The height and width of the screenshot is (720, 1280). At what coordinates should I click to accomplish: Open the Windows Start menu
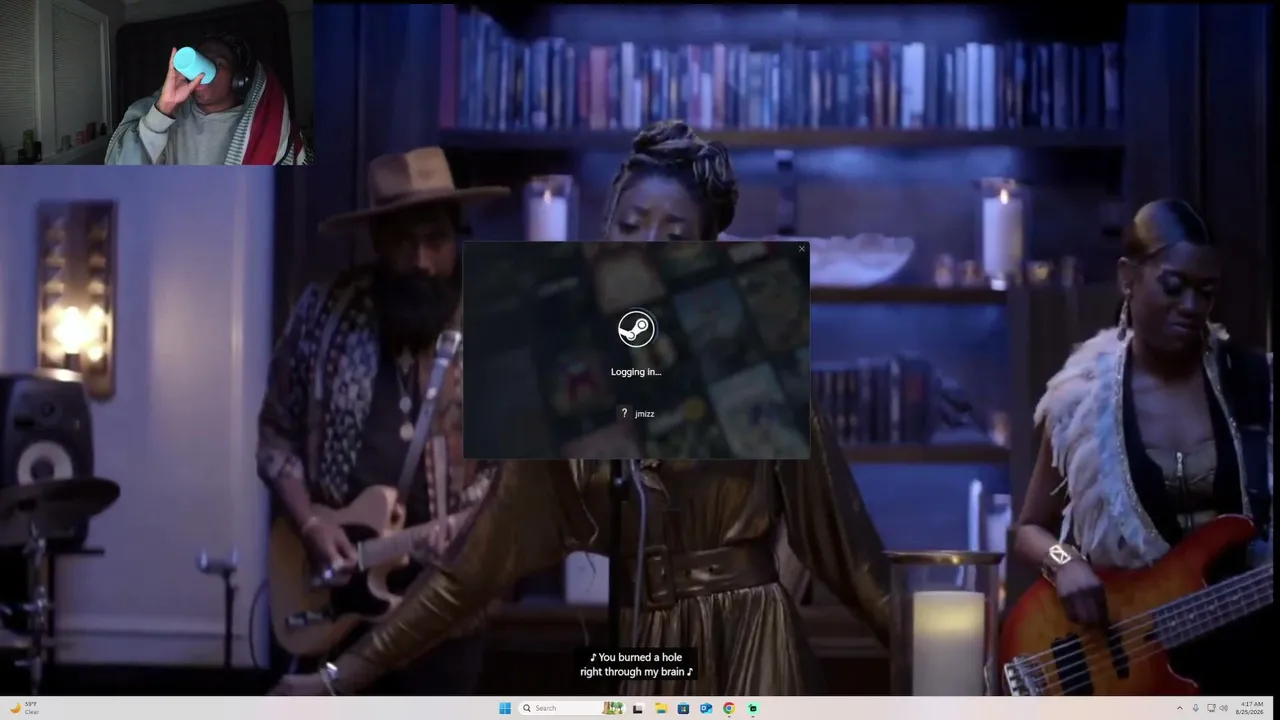coord(505,708)
